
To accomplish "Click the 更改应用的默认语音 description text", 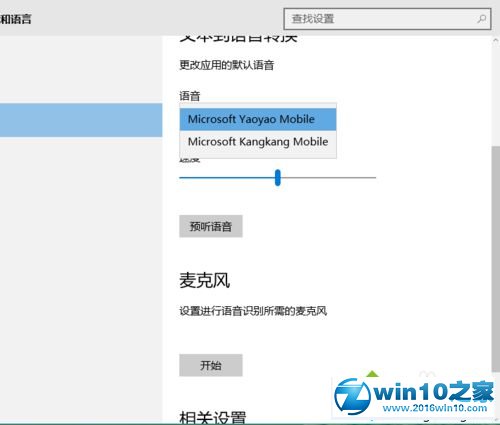I will tap(227, 65).
